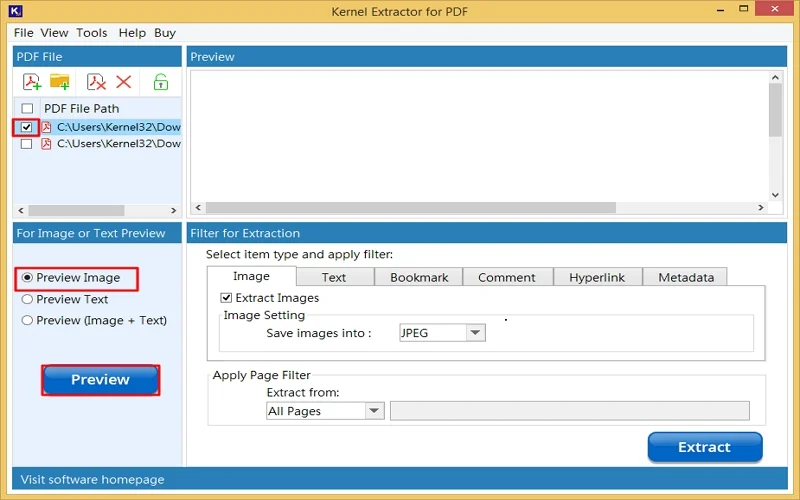Select the Preview Image radio button
The height and width of the screenshot is (500, 800).
27,278
